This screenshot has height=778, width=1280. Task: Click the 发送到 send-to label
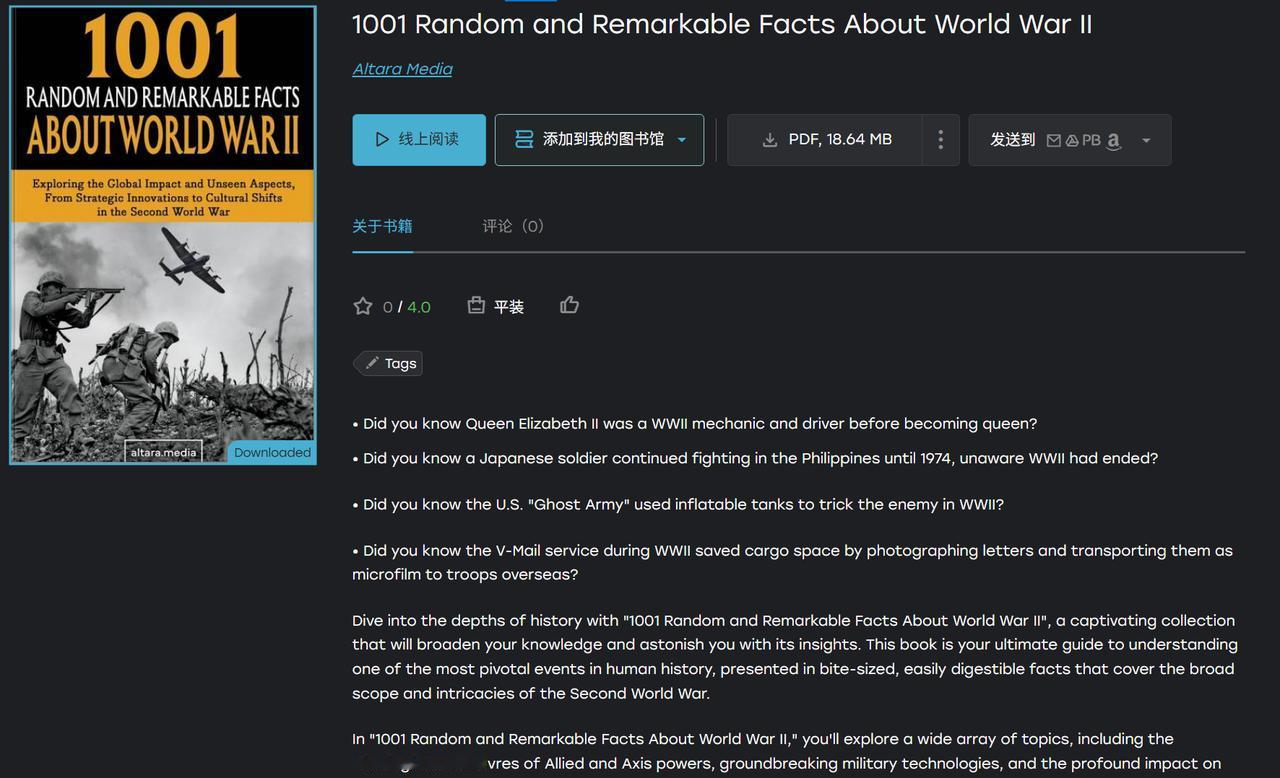1012,140
